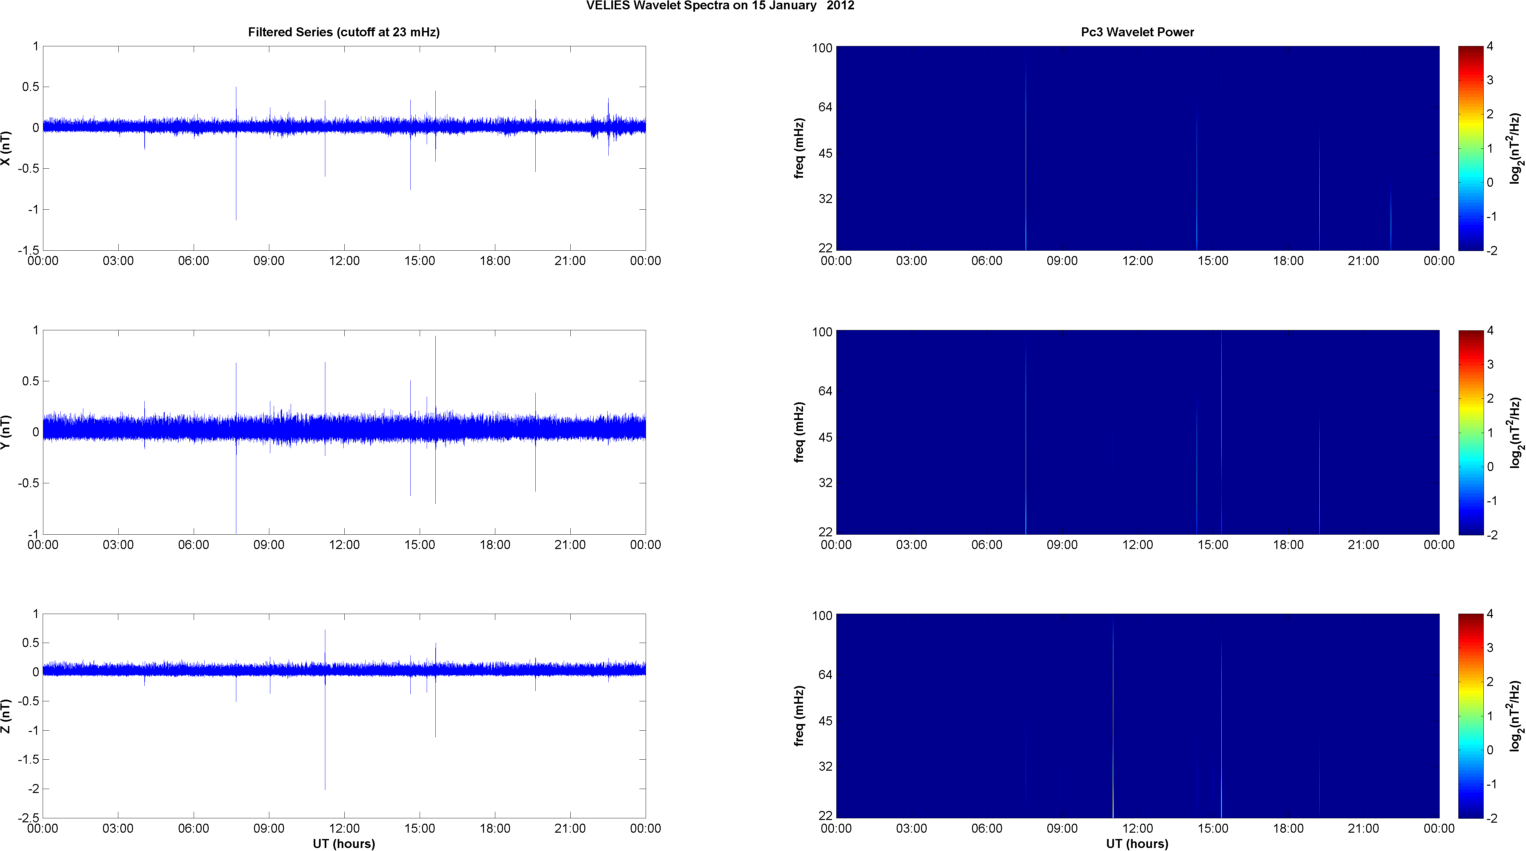Click '-0.5' tick on Y (nT) axis

coord(27,484)
